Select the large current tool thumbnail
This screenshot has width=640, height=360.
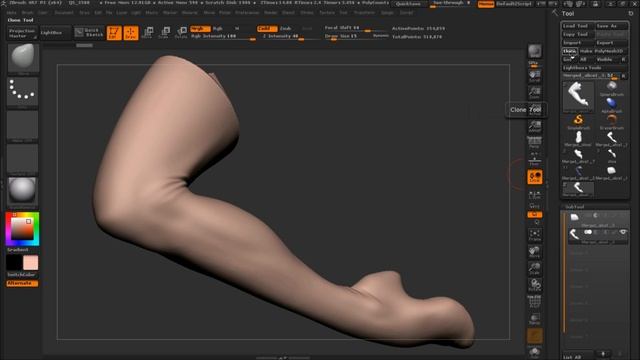(578, 96)
